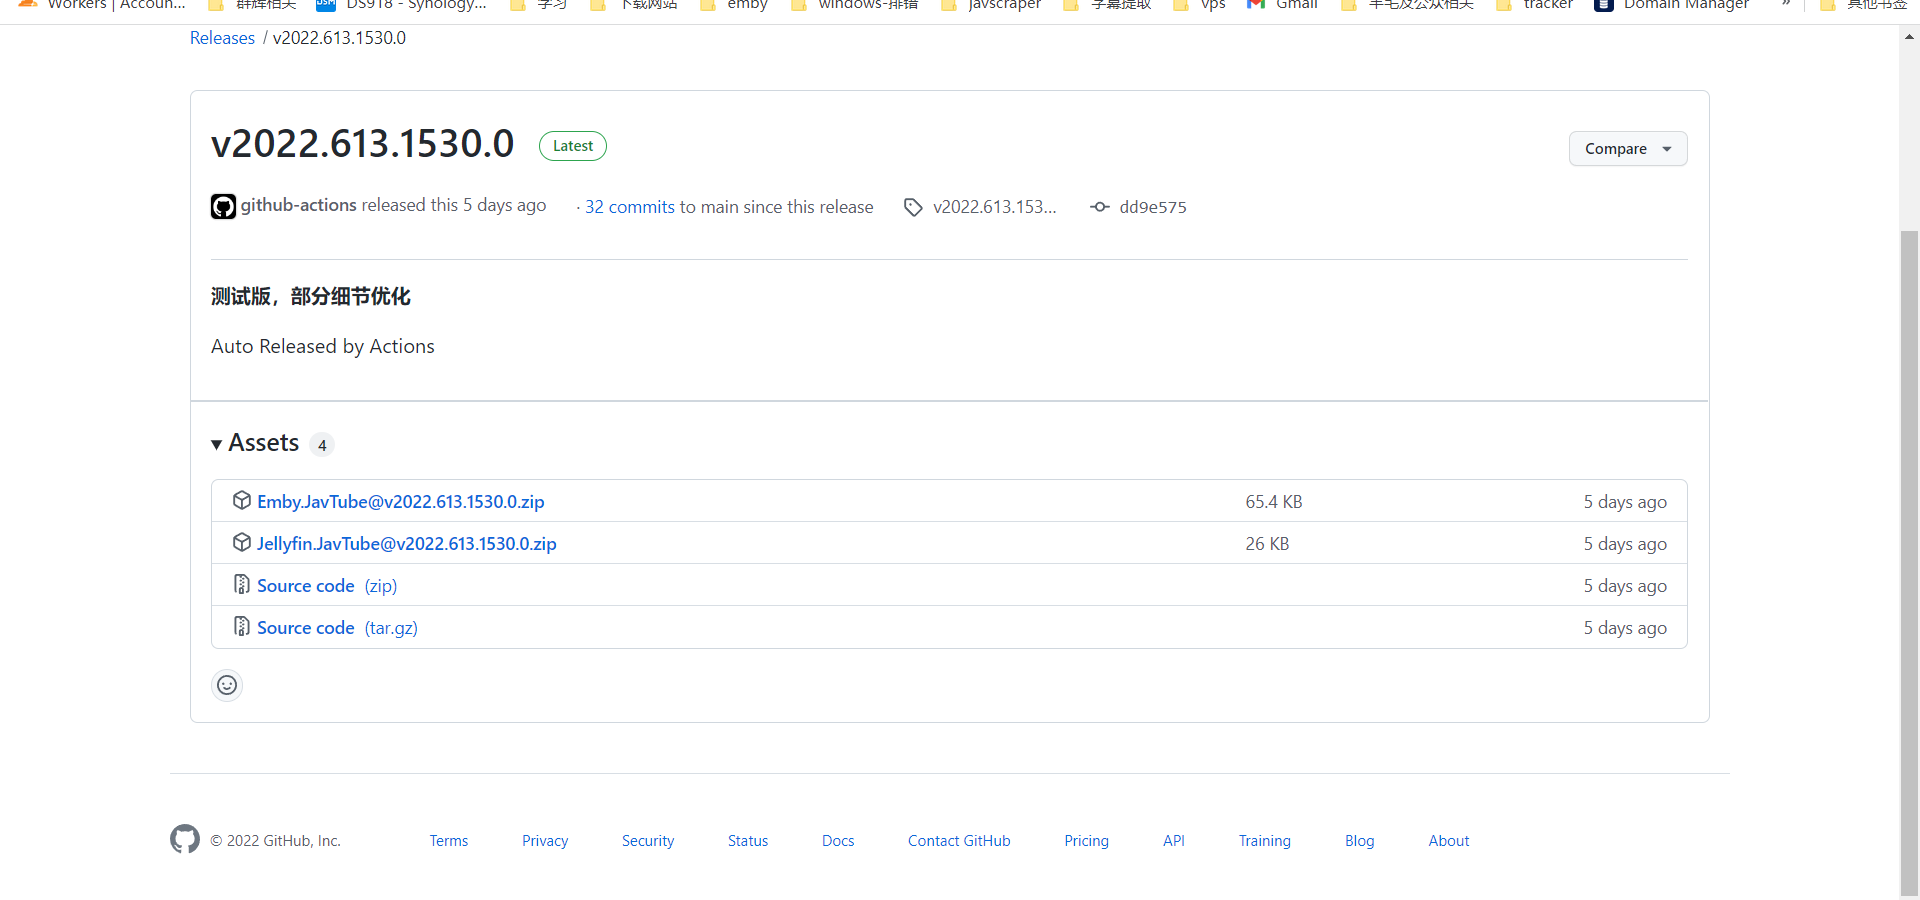The image size is (1920, 900).
Task: Open the Compare dropdown
Action: click(x=1628, y=149)
